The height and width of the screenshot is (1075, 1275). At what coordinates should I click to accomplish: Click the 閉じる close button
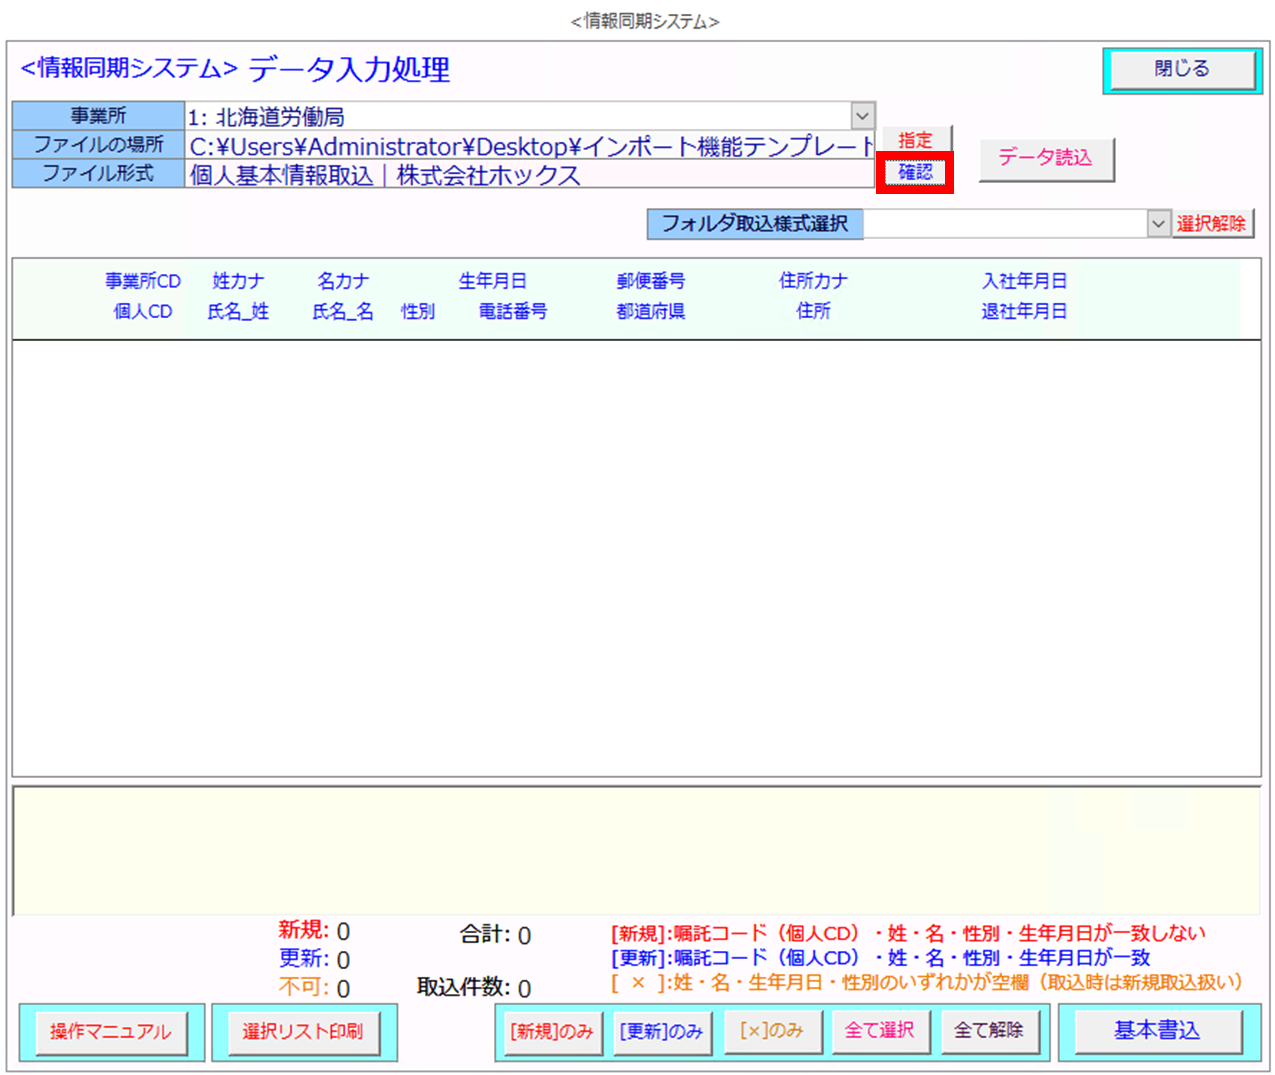click(x=1181, y=70)
